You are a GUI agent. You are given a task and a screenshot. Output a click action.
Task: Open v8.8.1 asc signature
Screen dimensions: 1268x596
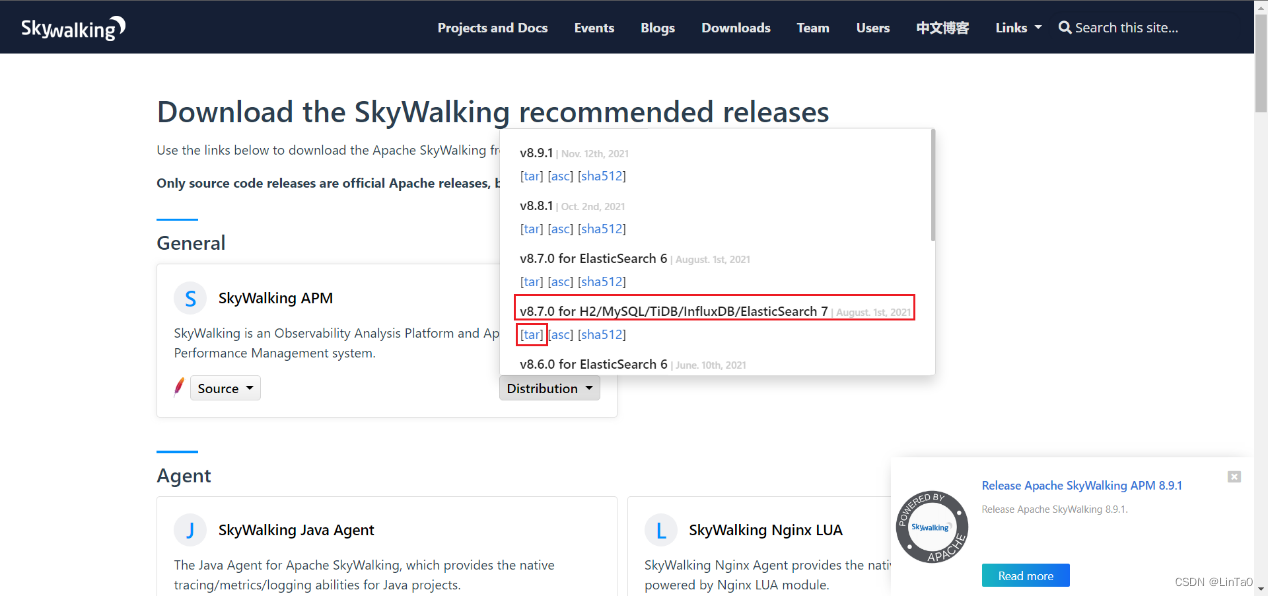561,229
